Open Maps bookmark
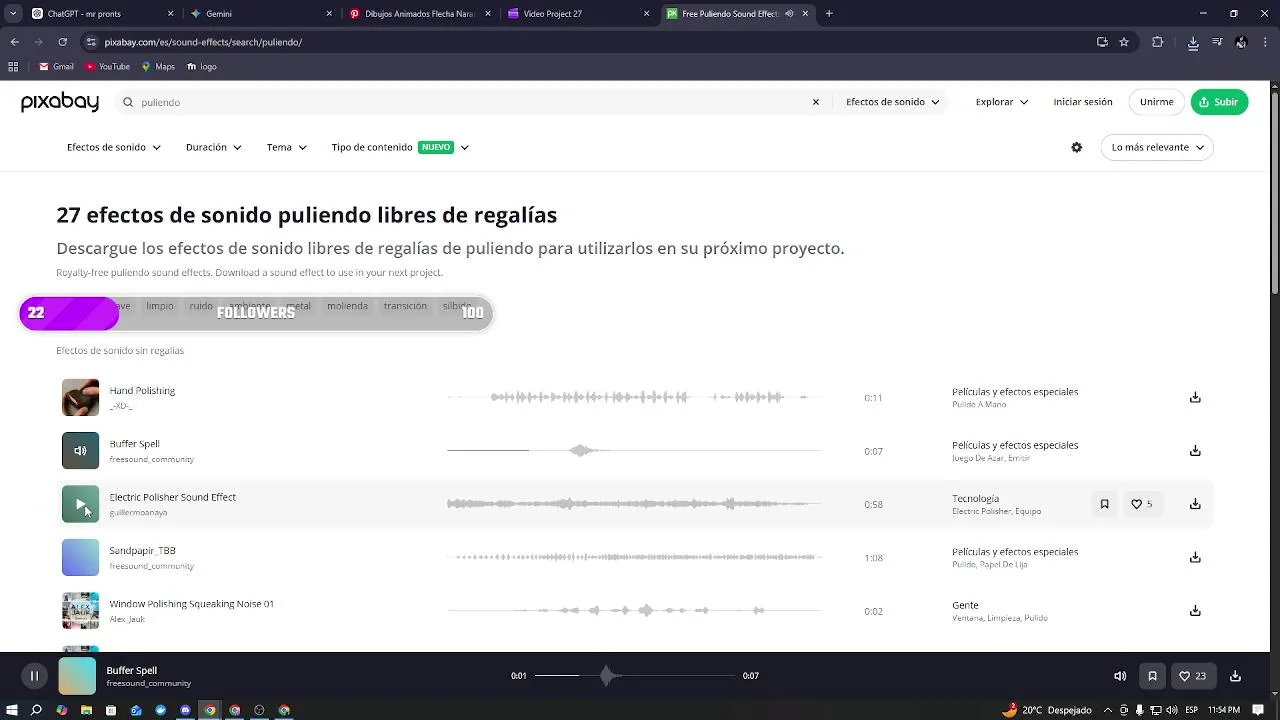This screenshot has width=1280, height=720. tap(158, 66)
